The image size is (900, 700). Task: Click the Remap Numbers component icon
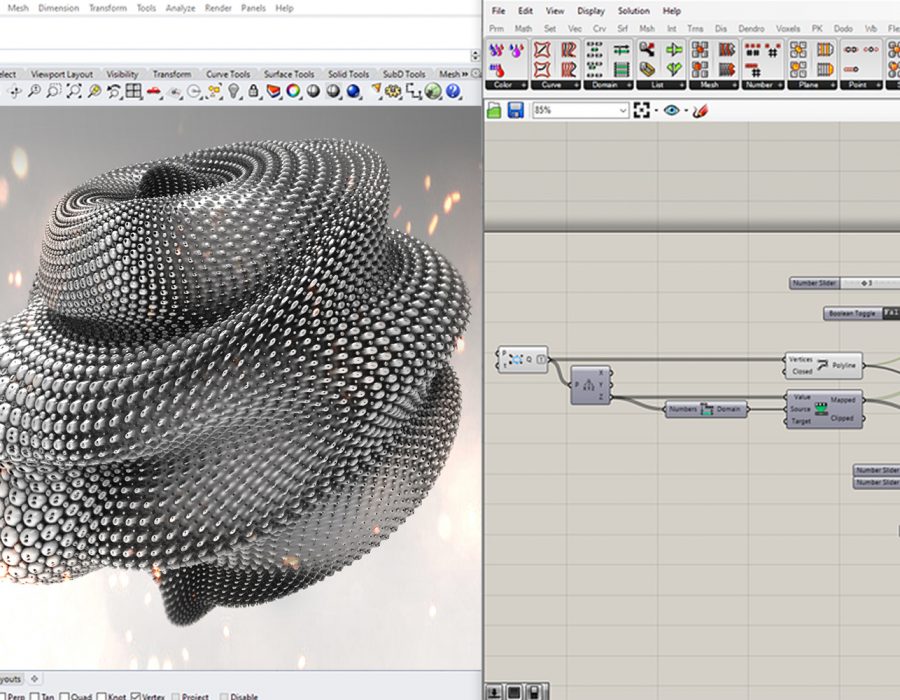[x=821, y=408]
